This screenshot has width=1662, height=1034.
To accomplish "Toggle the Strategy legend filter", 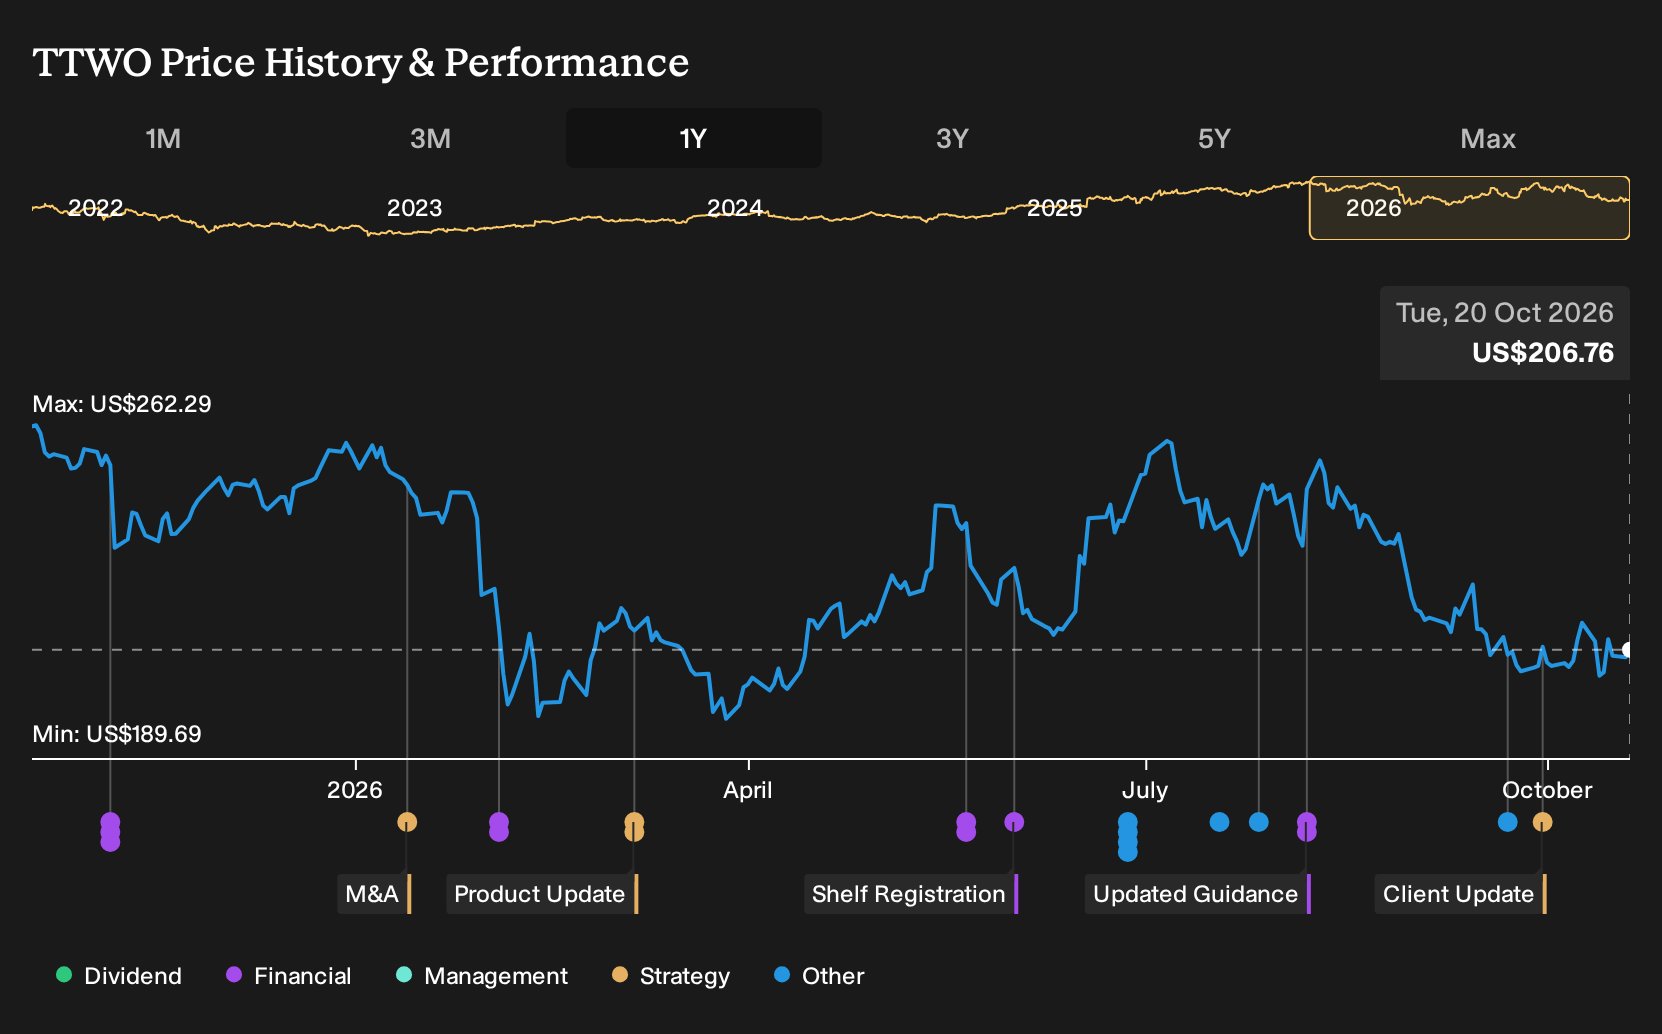I will point(671,976).
